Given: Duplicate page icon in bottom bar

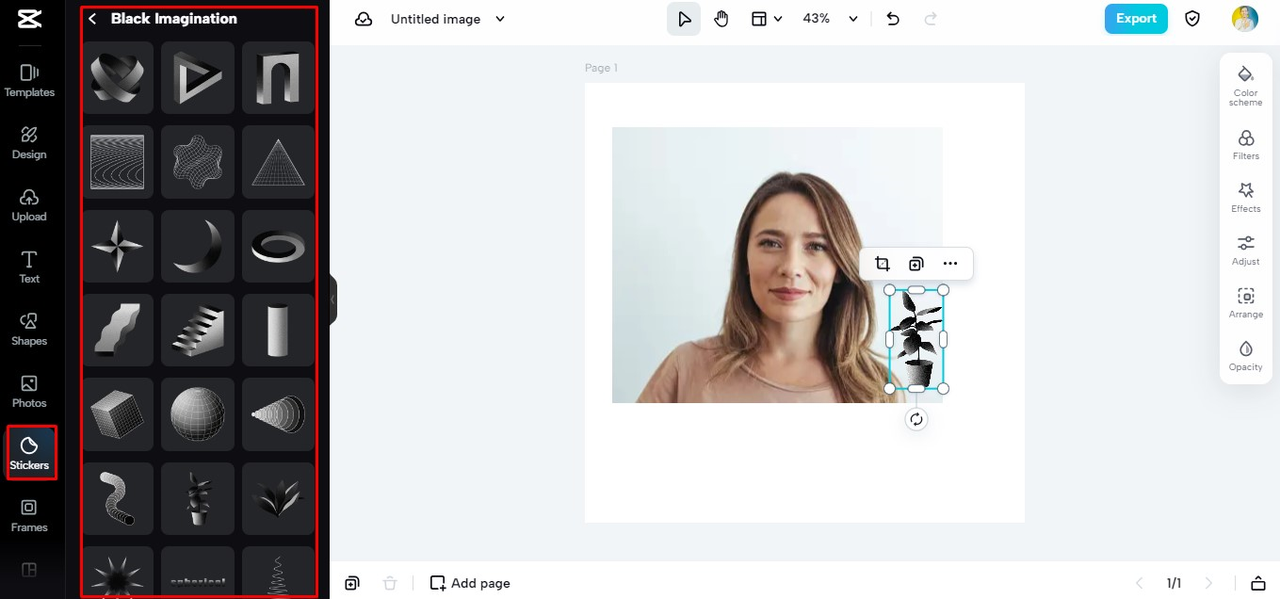Looking at the screenshot, I should coord(353,583).
